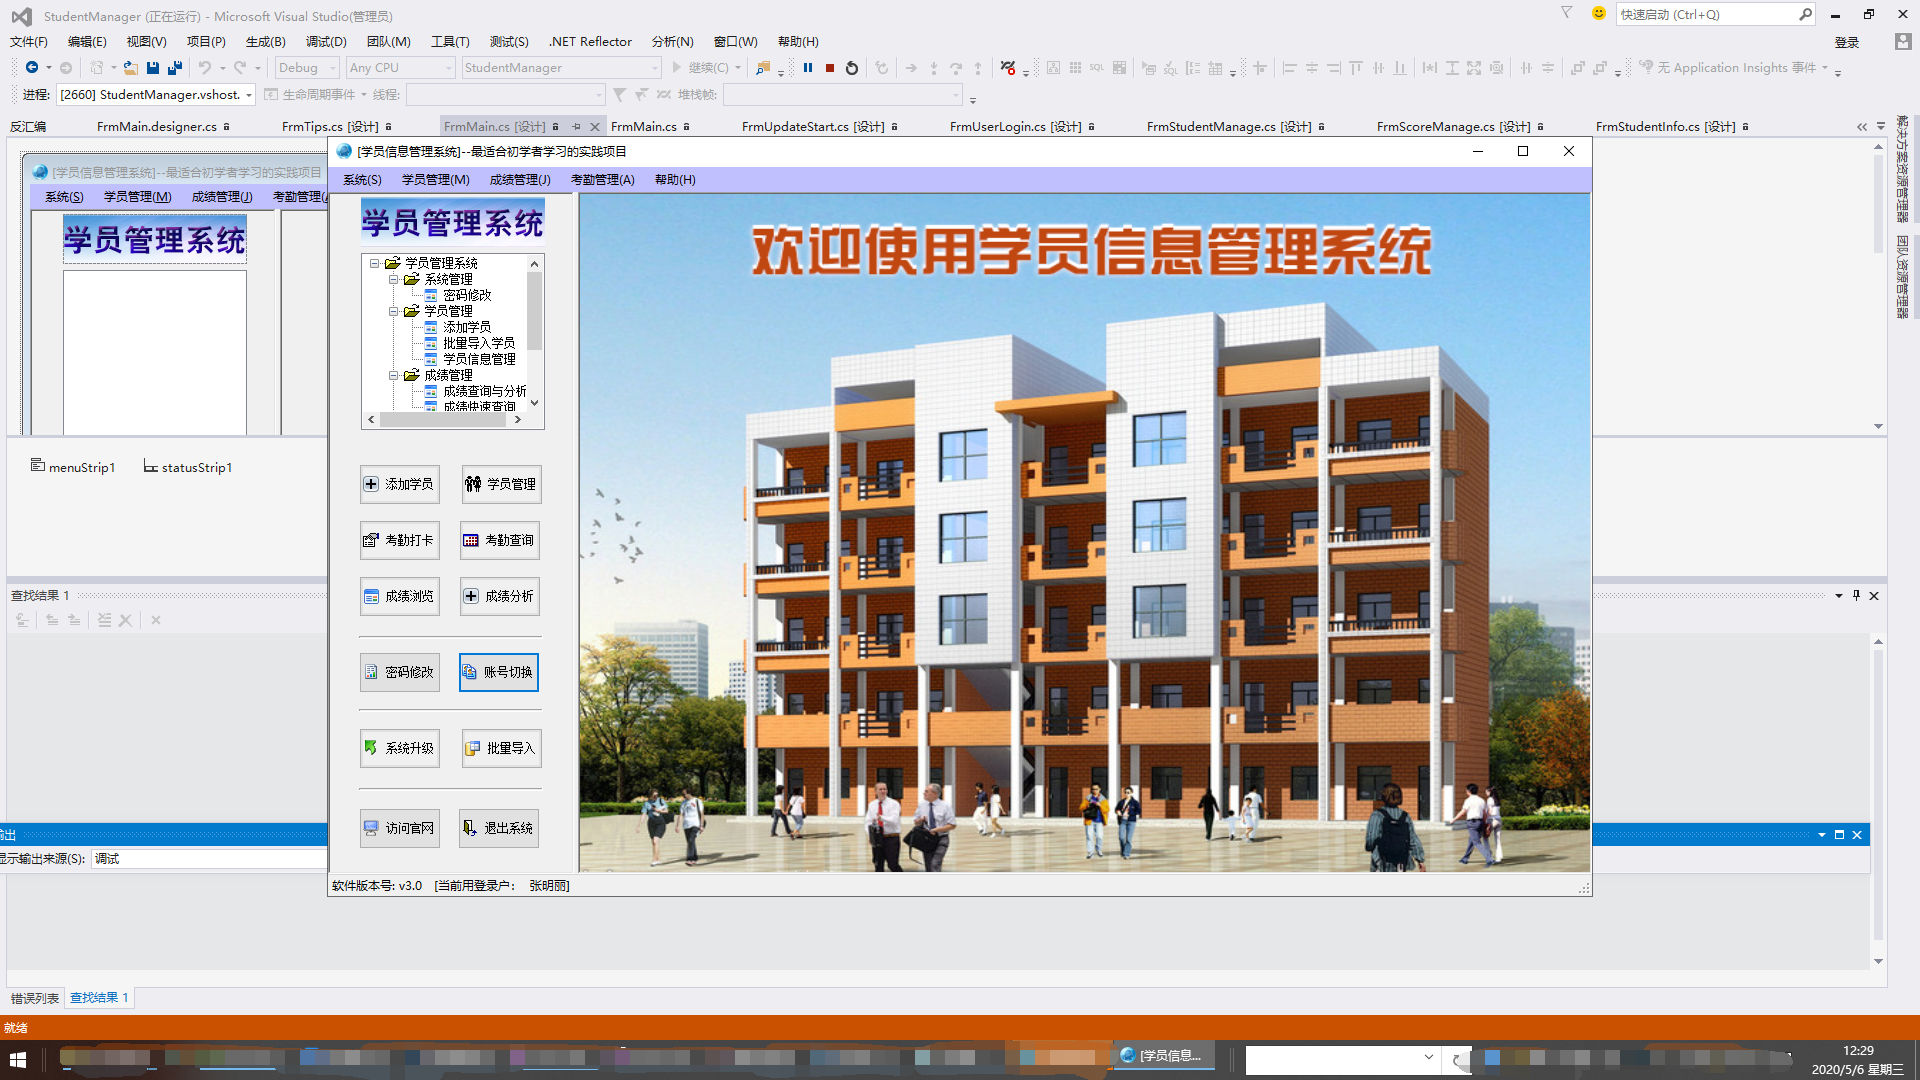Viewport: 1920px width, 1080px height.
Task: Collapse the 学员管理系统 root tree node
Action: [375, 263]
